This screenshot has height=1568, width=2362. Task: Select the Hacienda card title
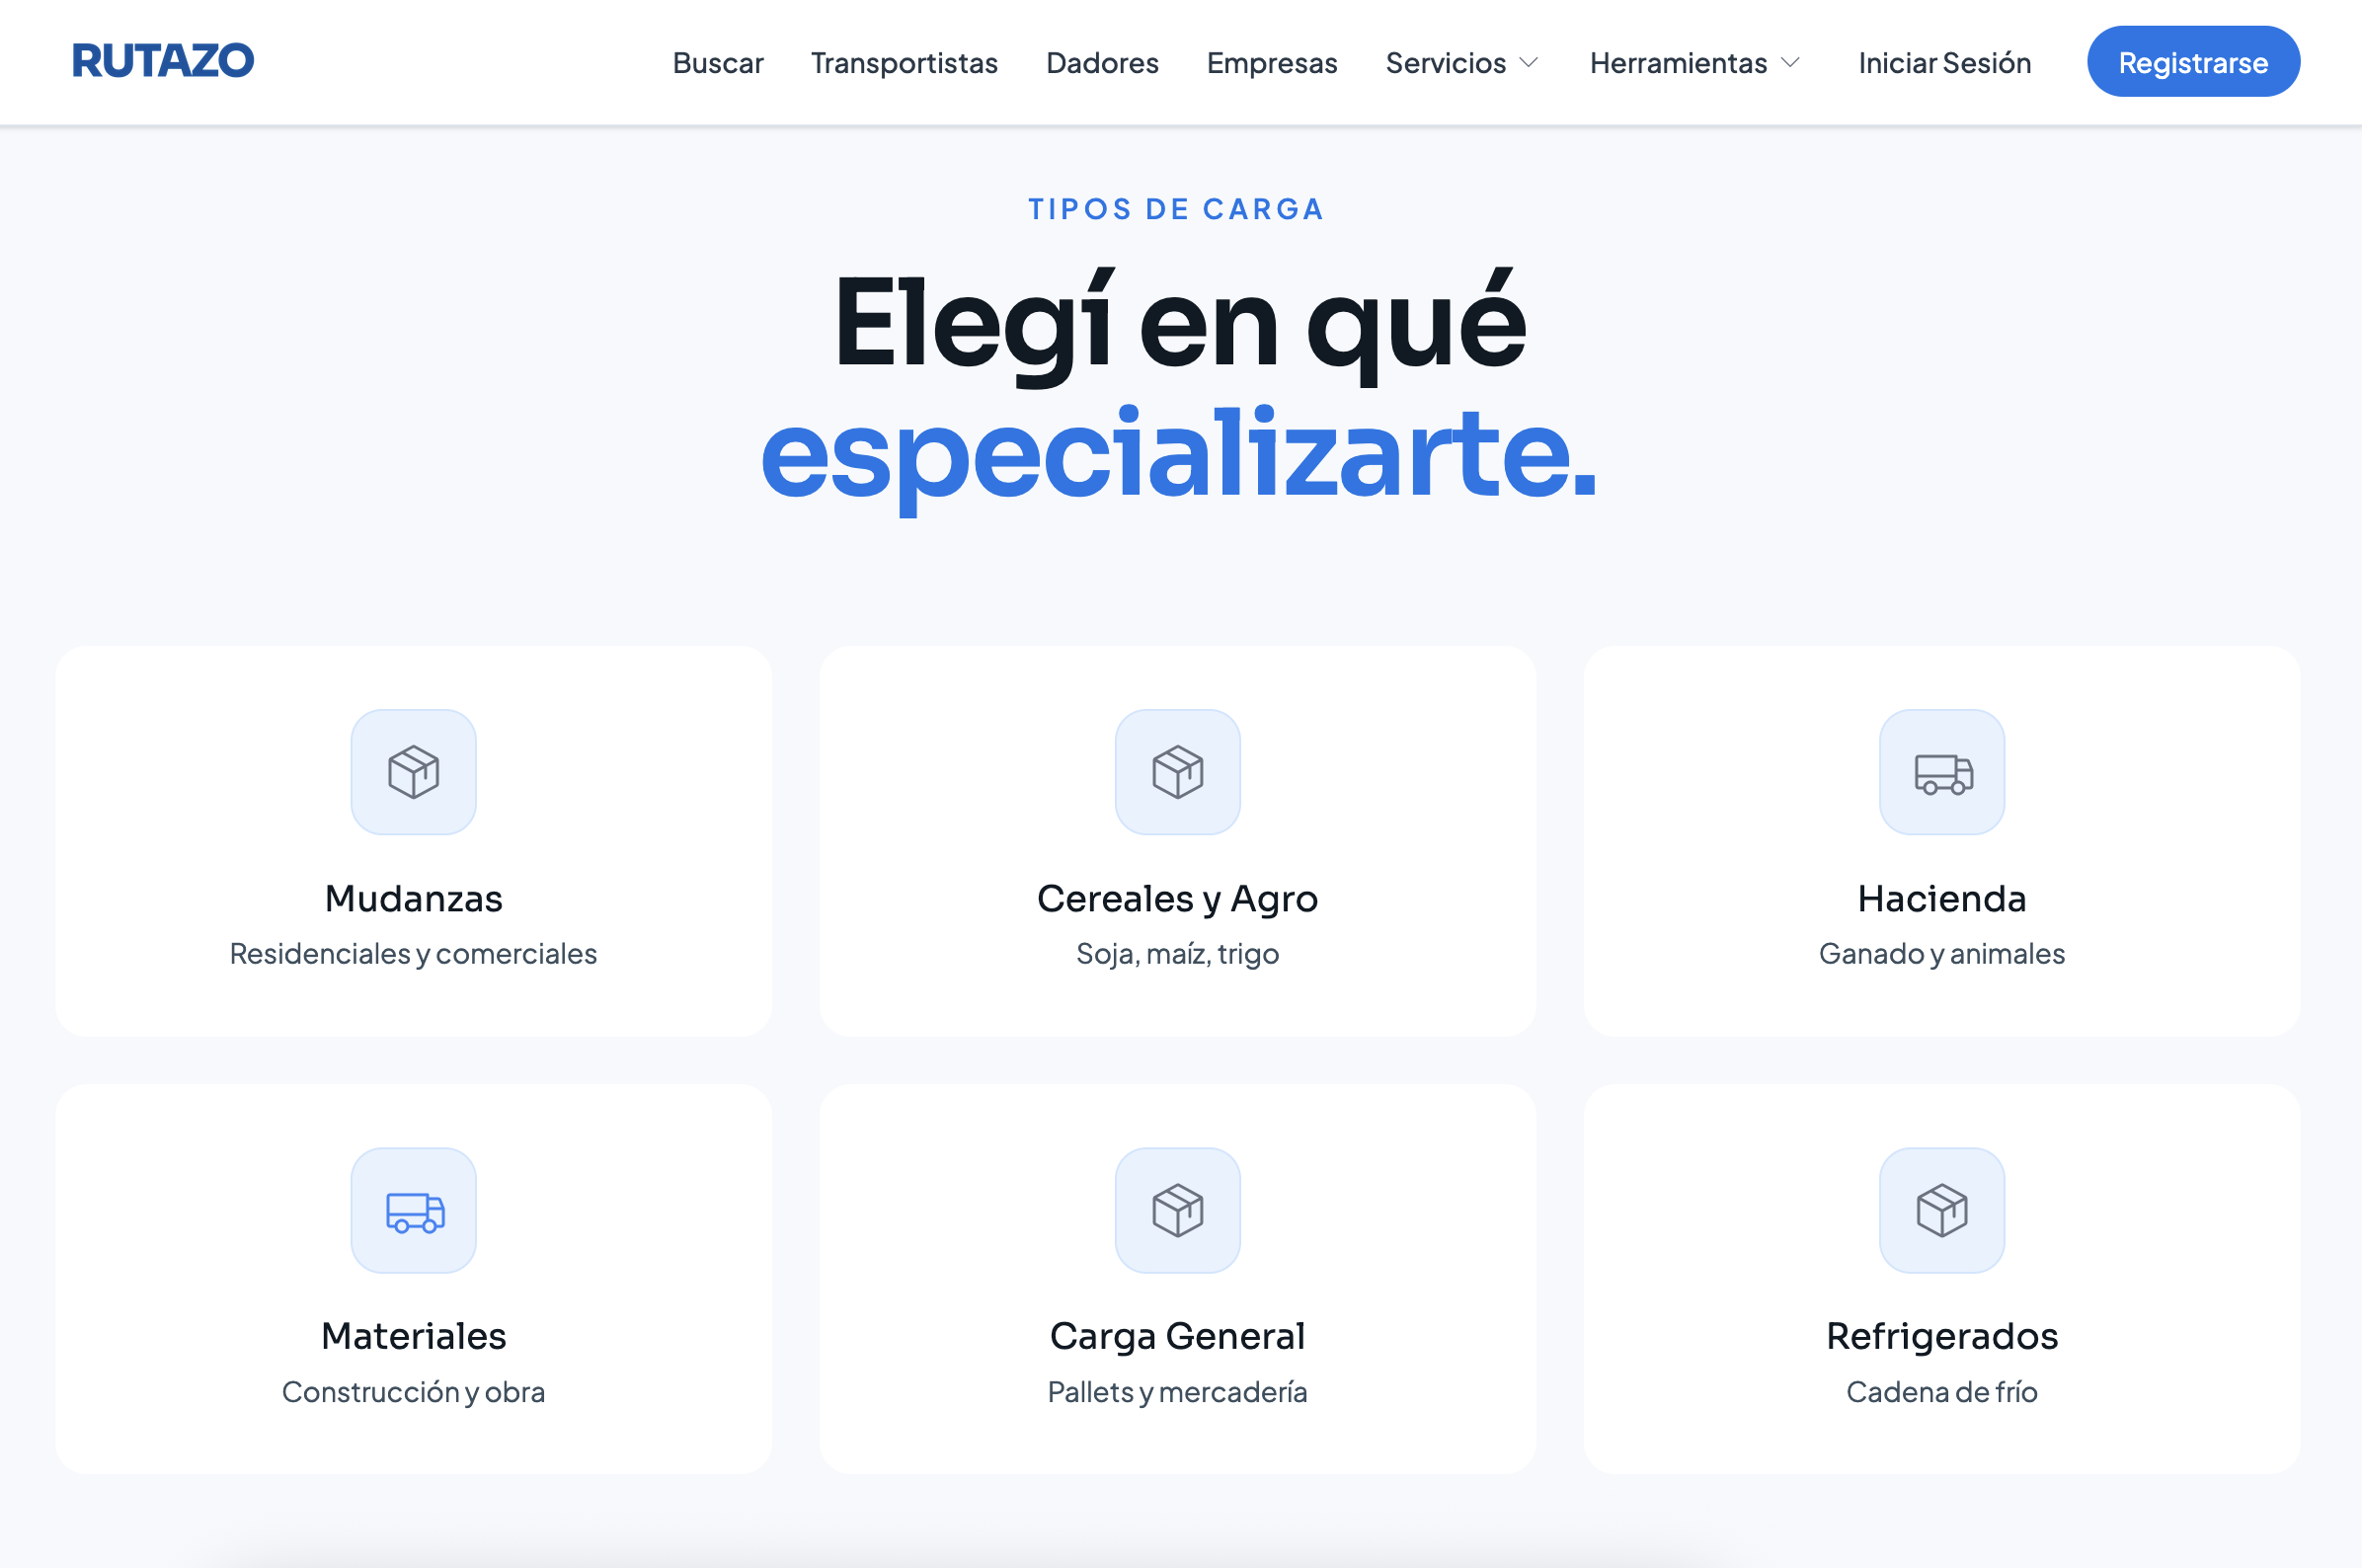[1942, 898]
